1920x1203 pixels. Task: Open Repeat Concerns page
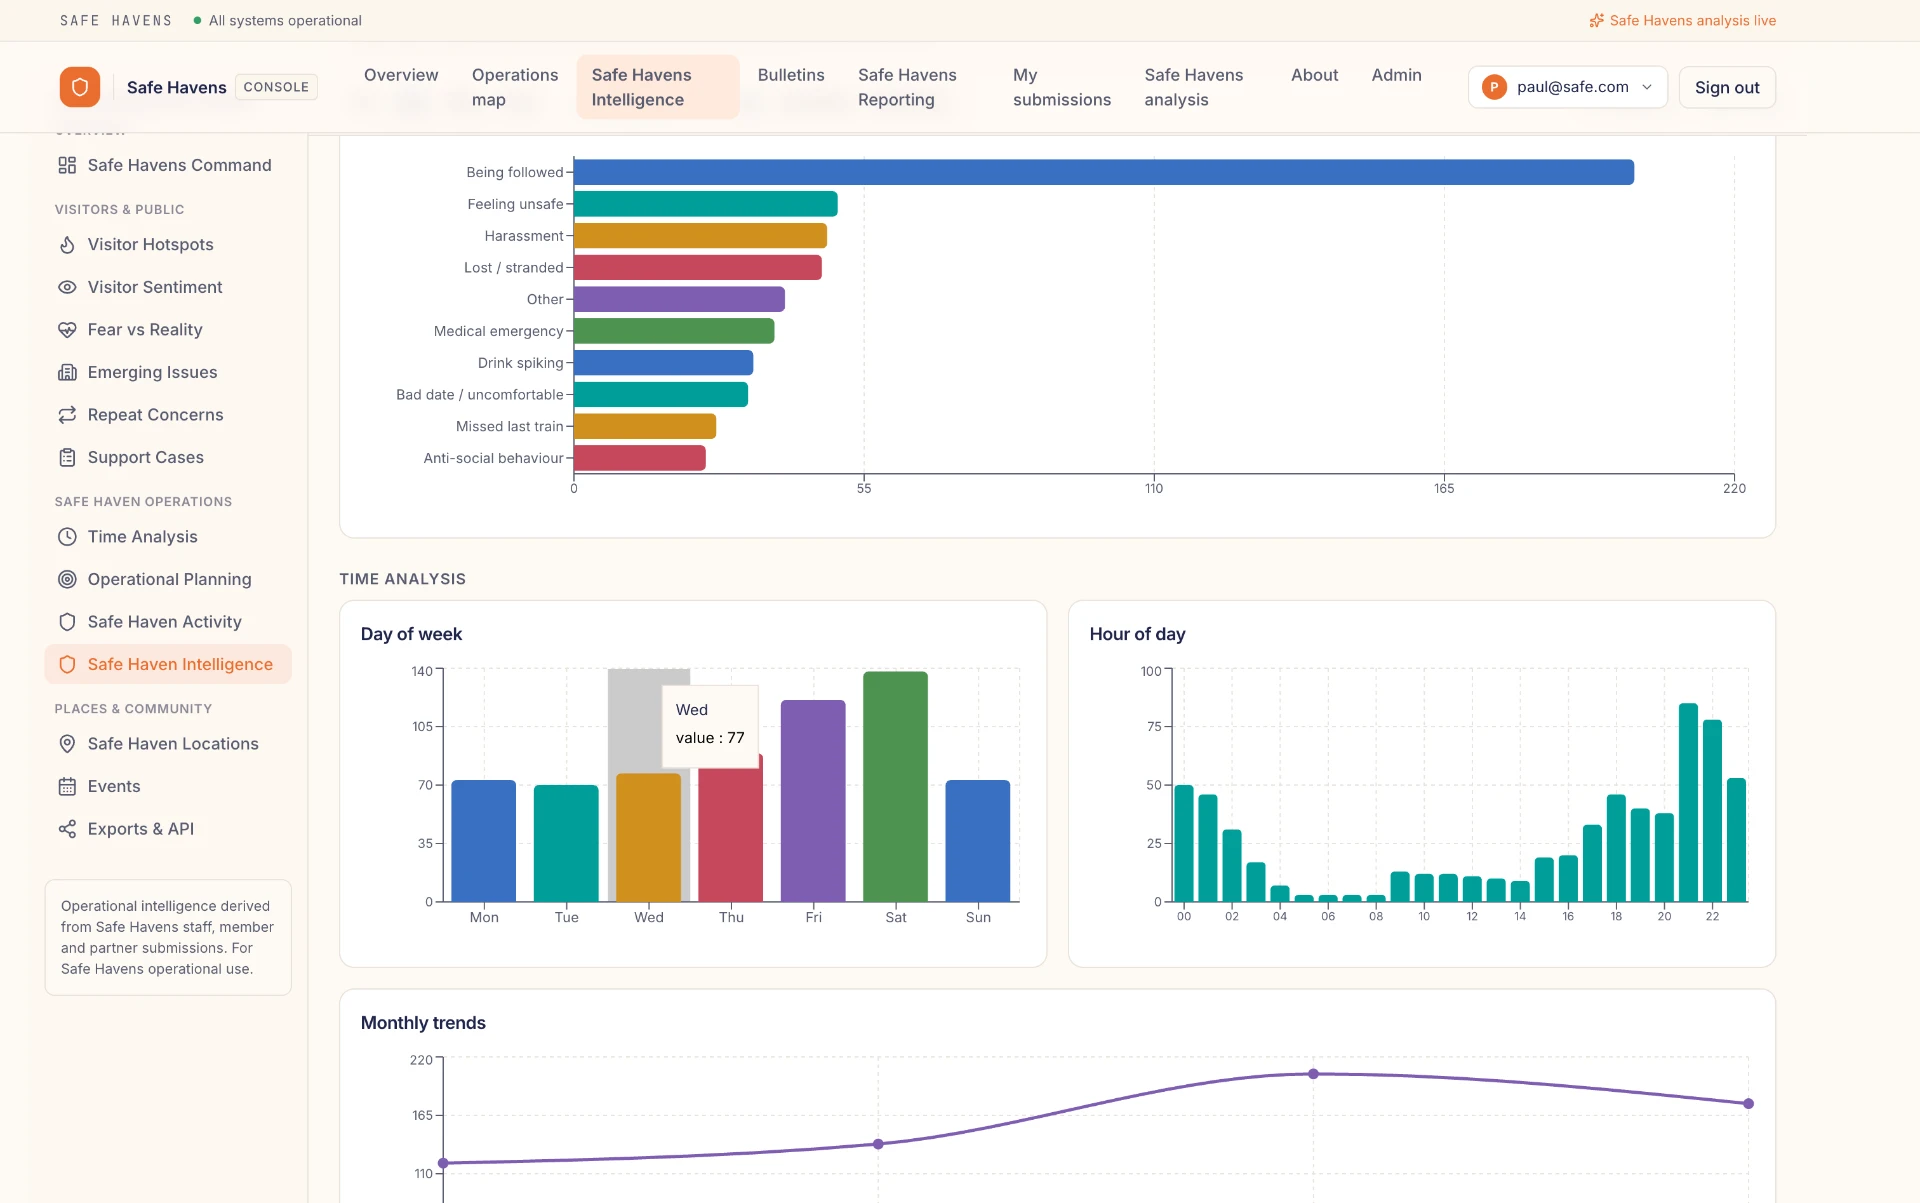(x=168, y=415)
